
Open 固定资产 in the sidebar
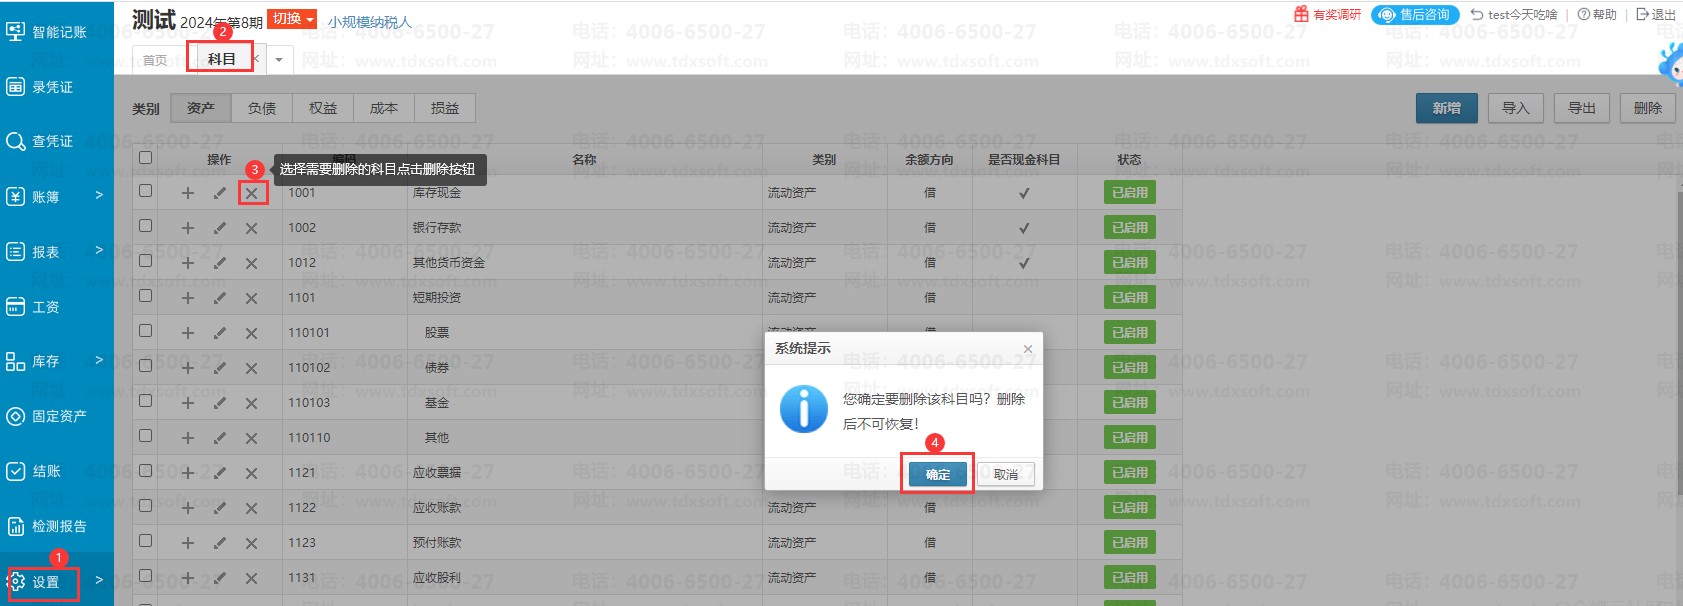(16, 416)
